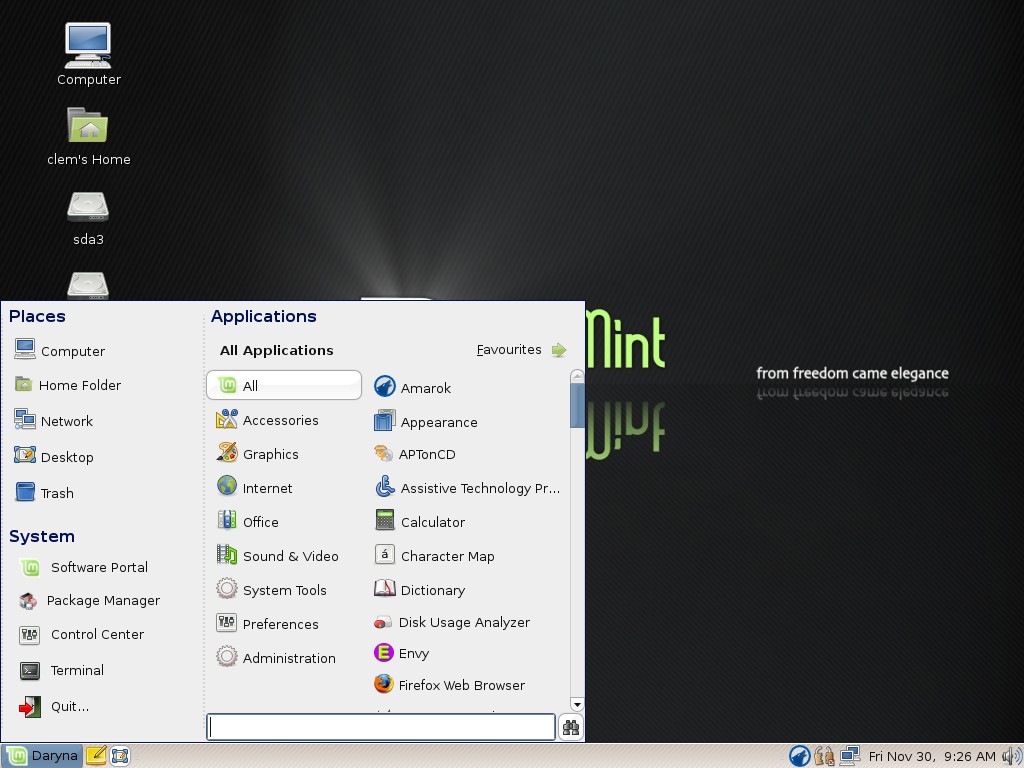1024x768 pixels.
Task: Click the volume speaker icon in the tray
Action: (1012, 756)
